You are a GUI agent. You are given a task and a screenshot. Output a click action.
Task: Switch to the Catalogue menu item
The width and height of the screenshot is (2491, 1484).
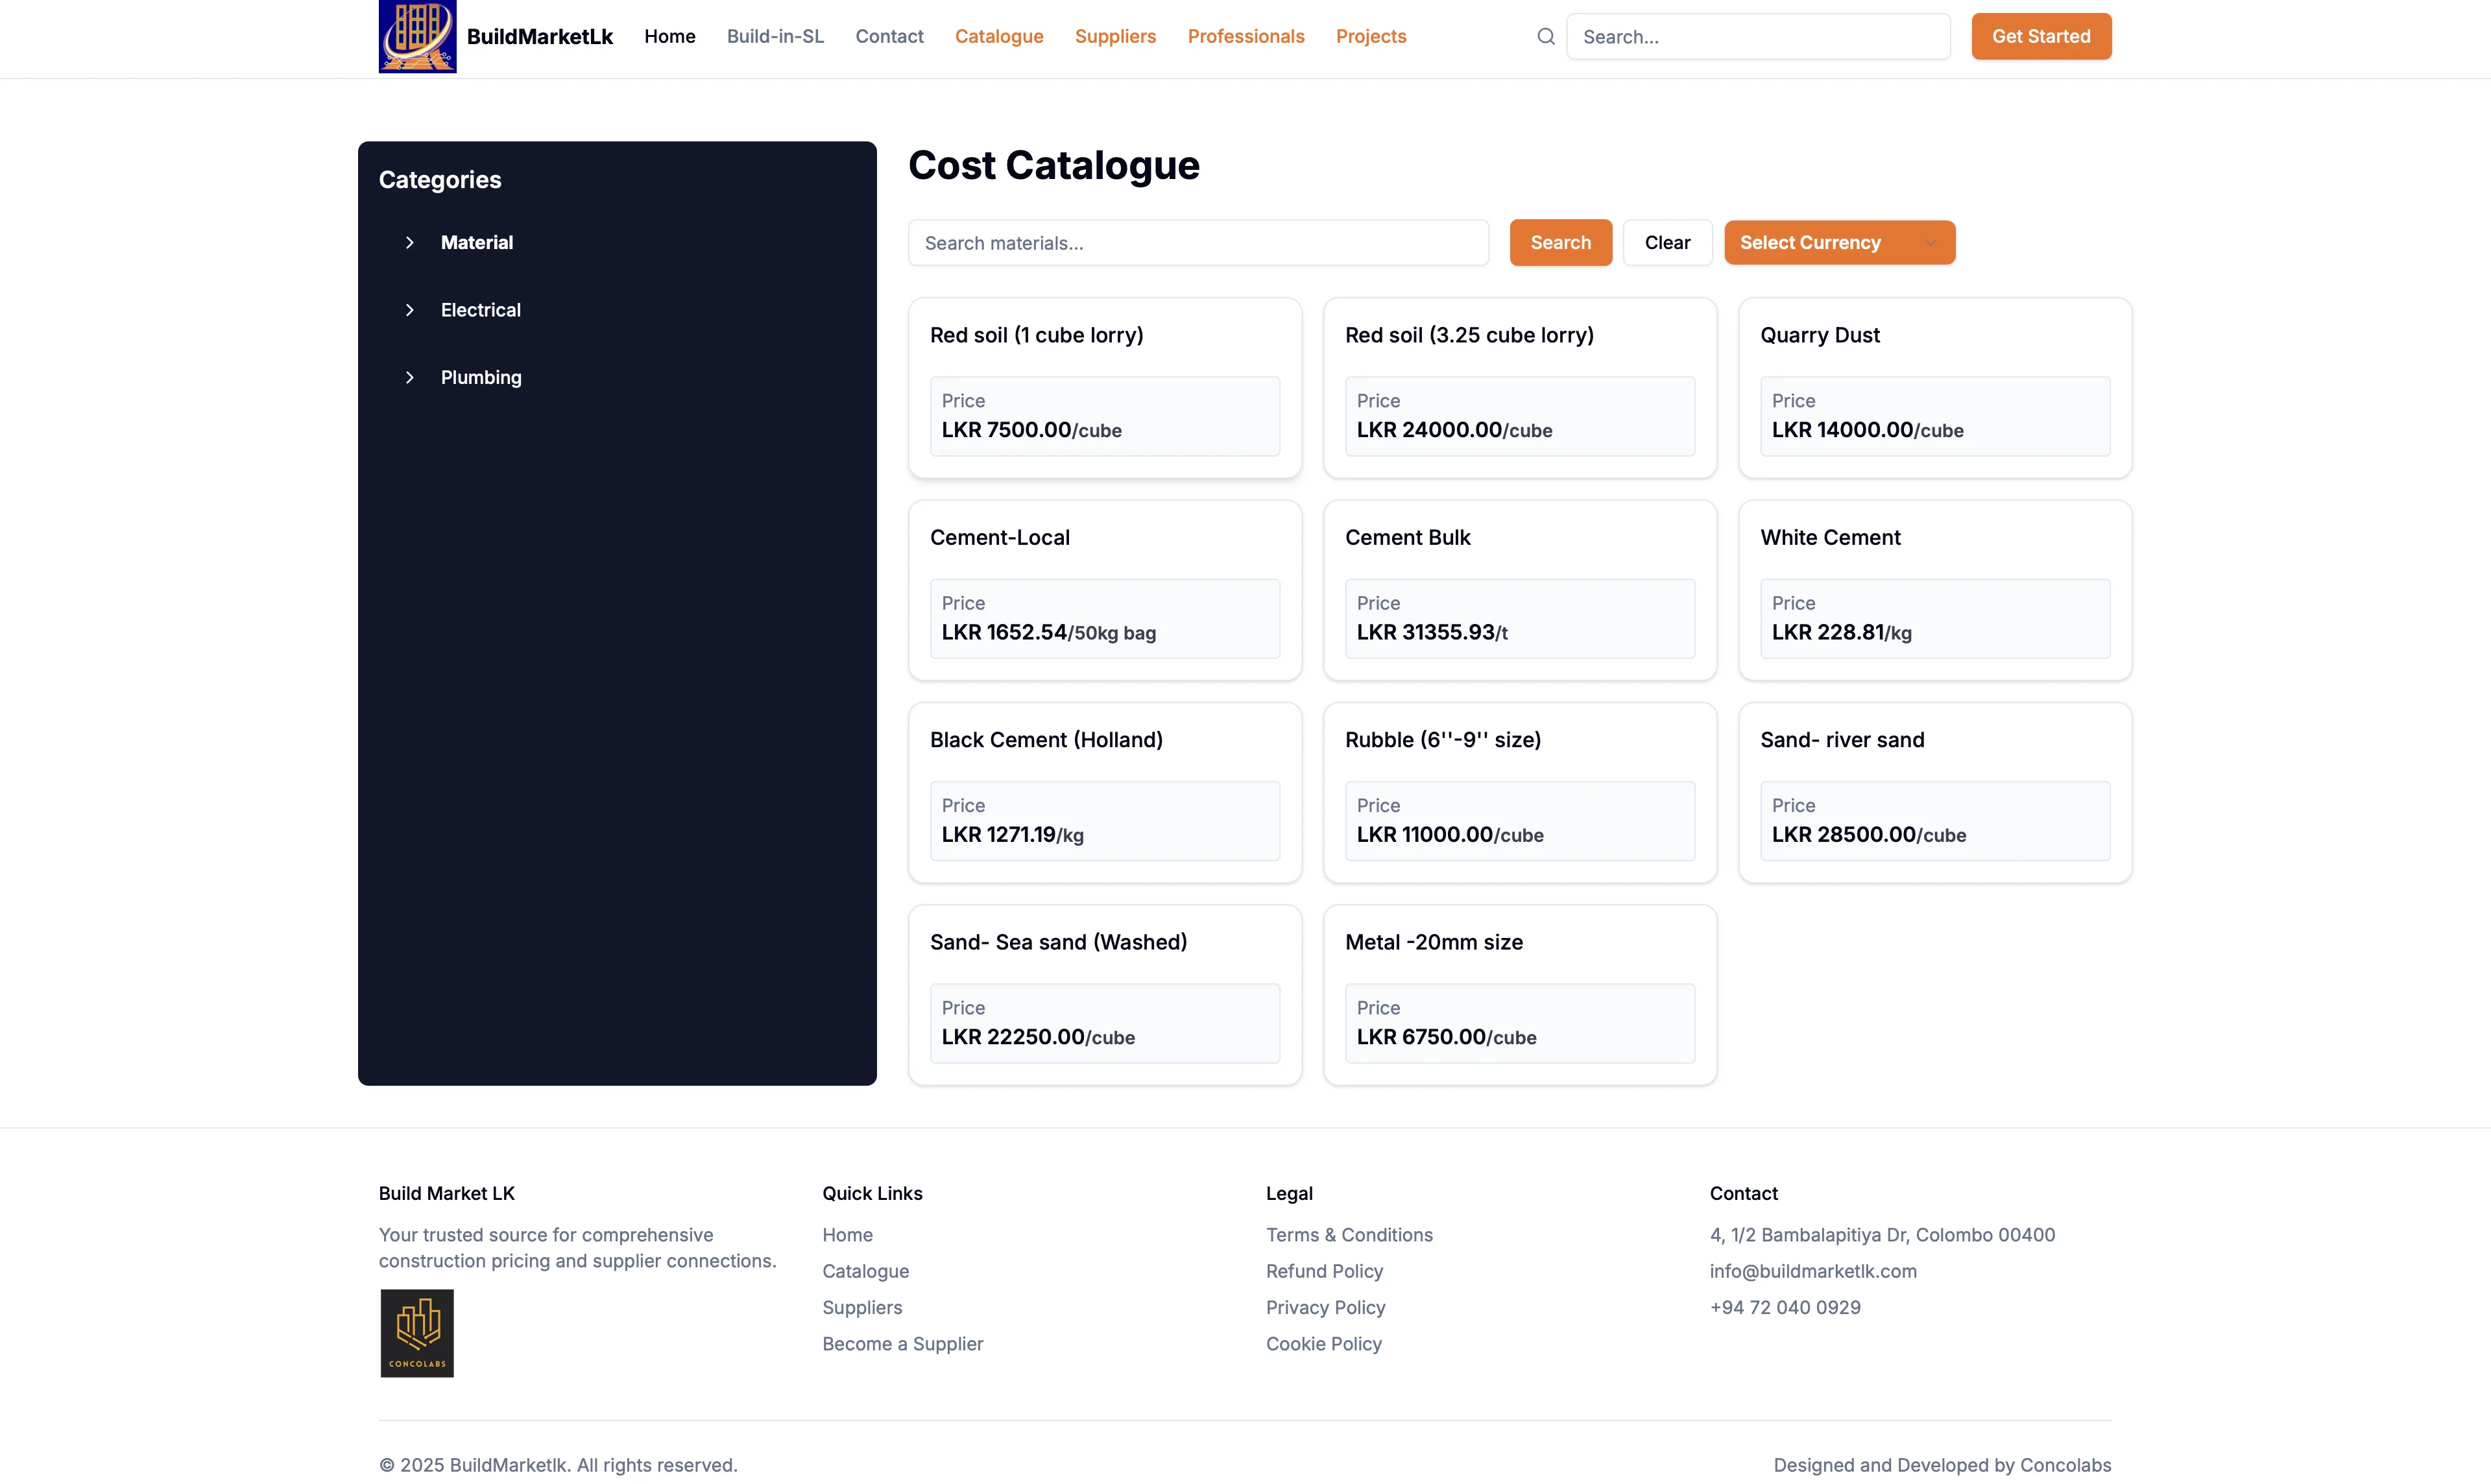click(998, 36)
